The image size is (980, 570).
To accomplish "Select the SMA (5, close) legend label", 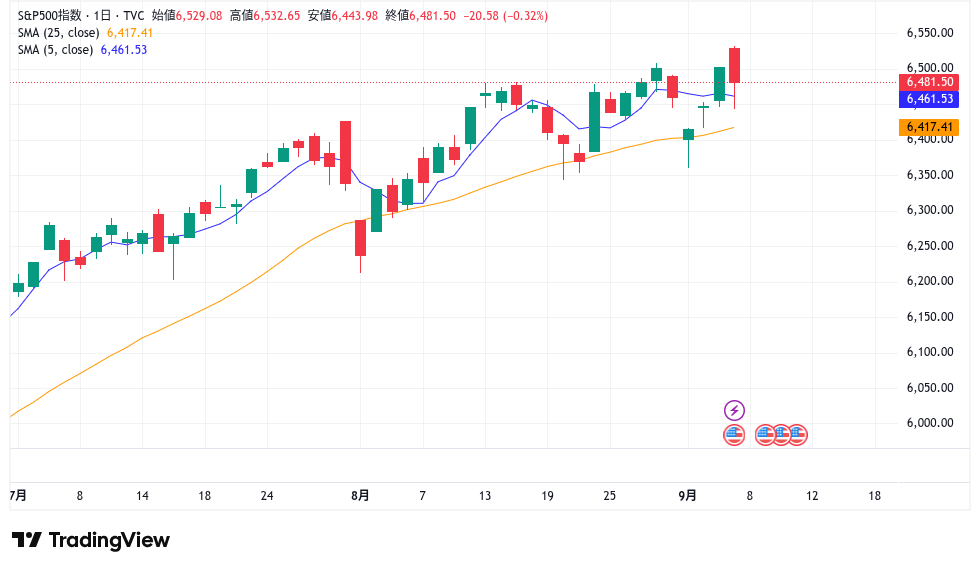I will (56, 49).
